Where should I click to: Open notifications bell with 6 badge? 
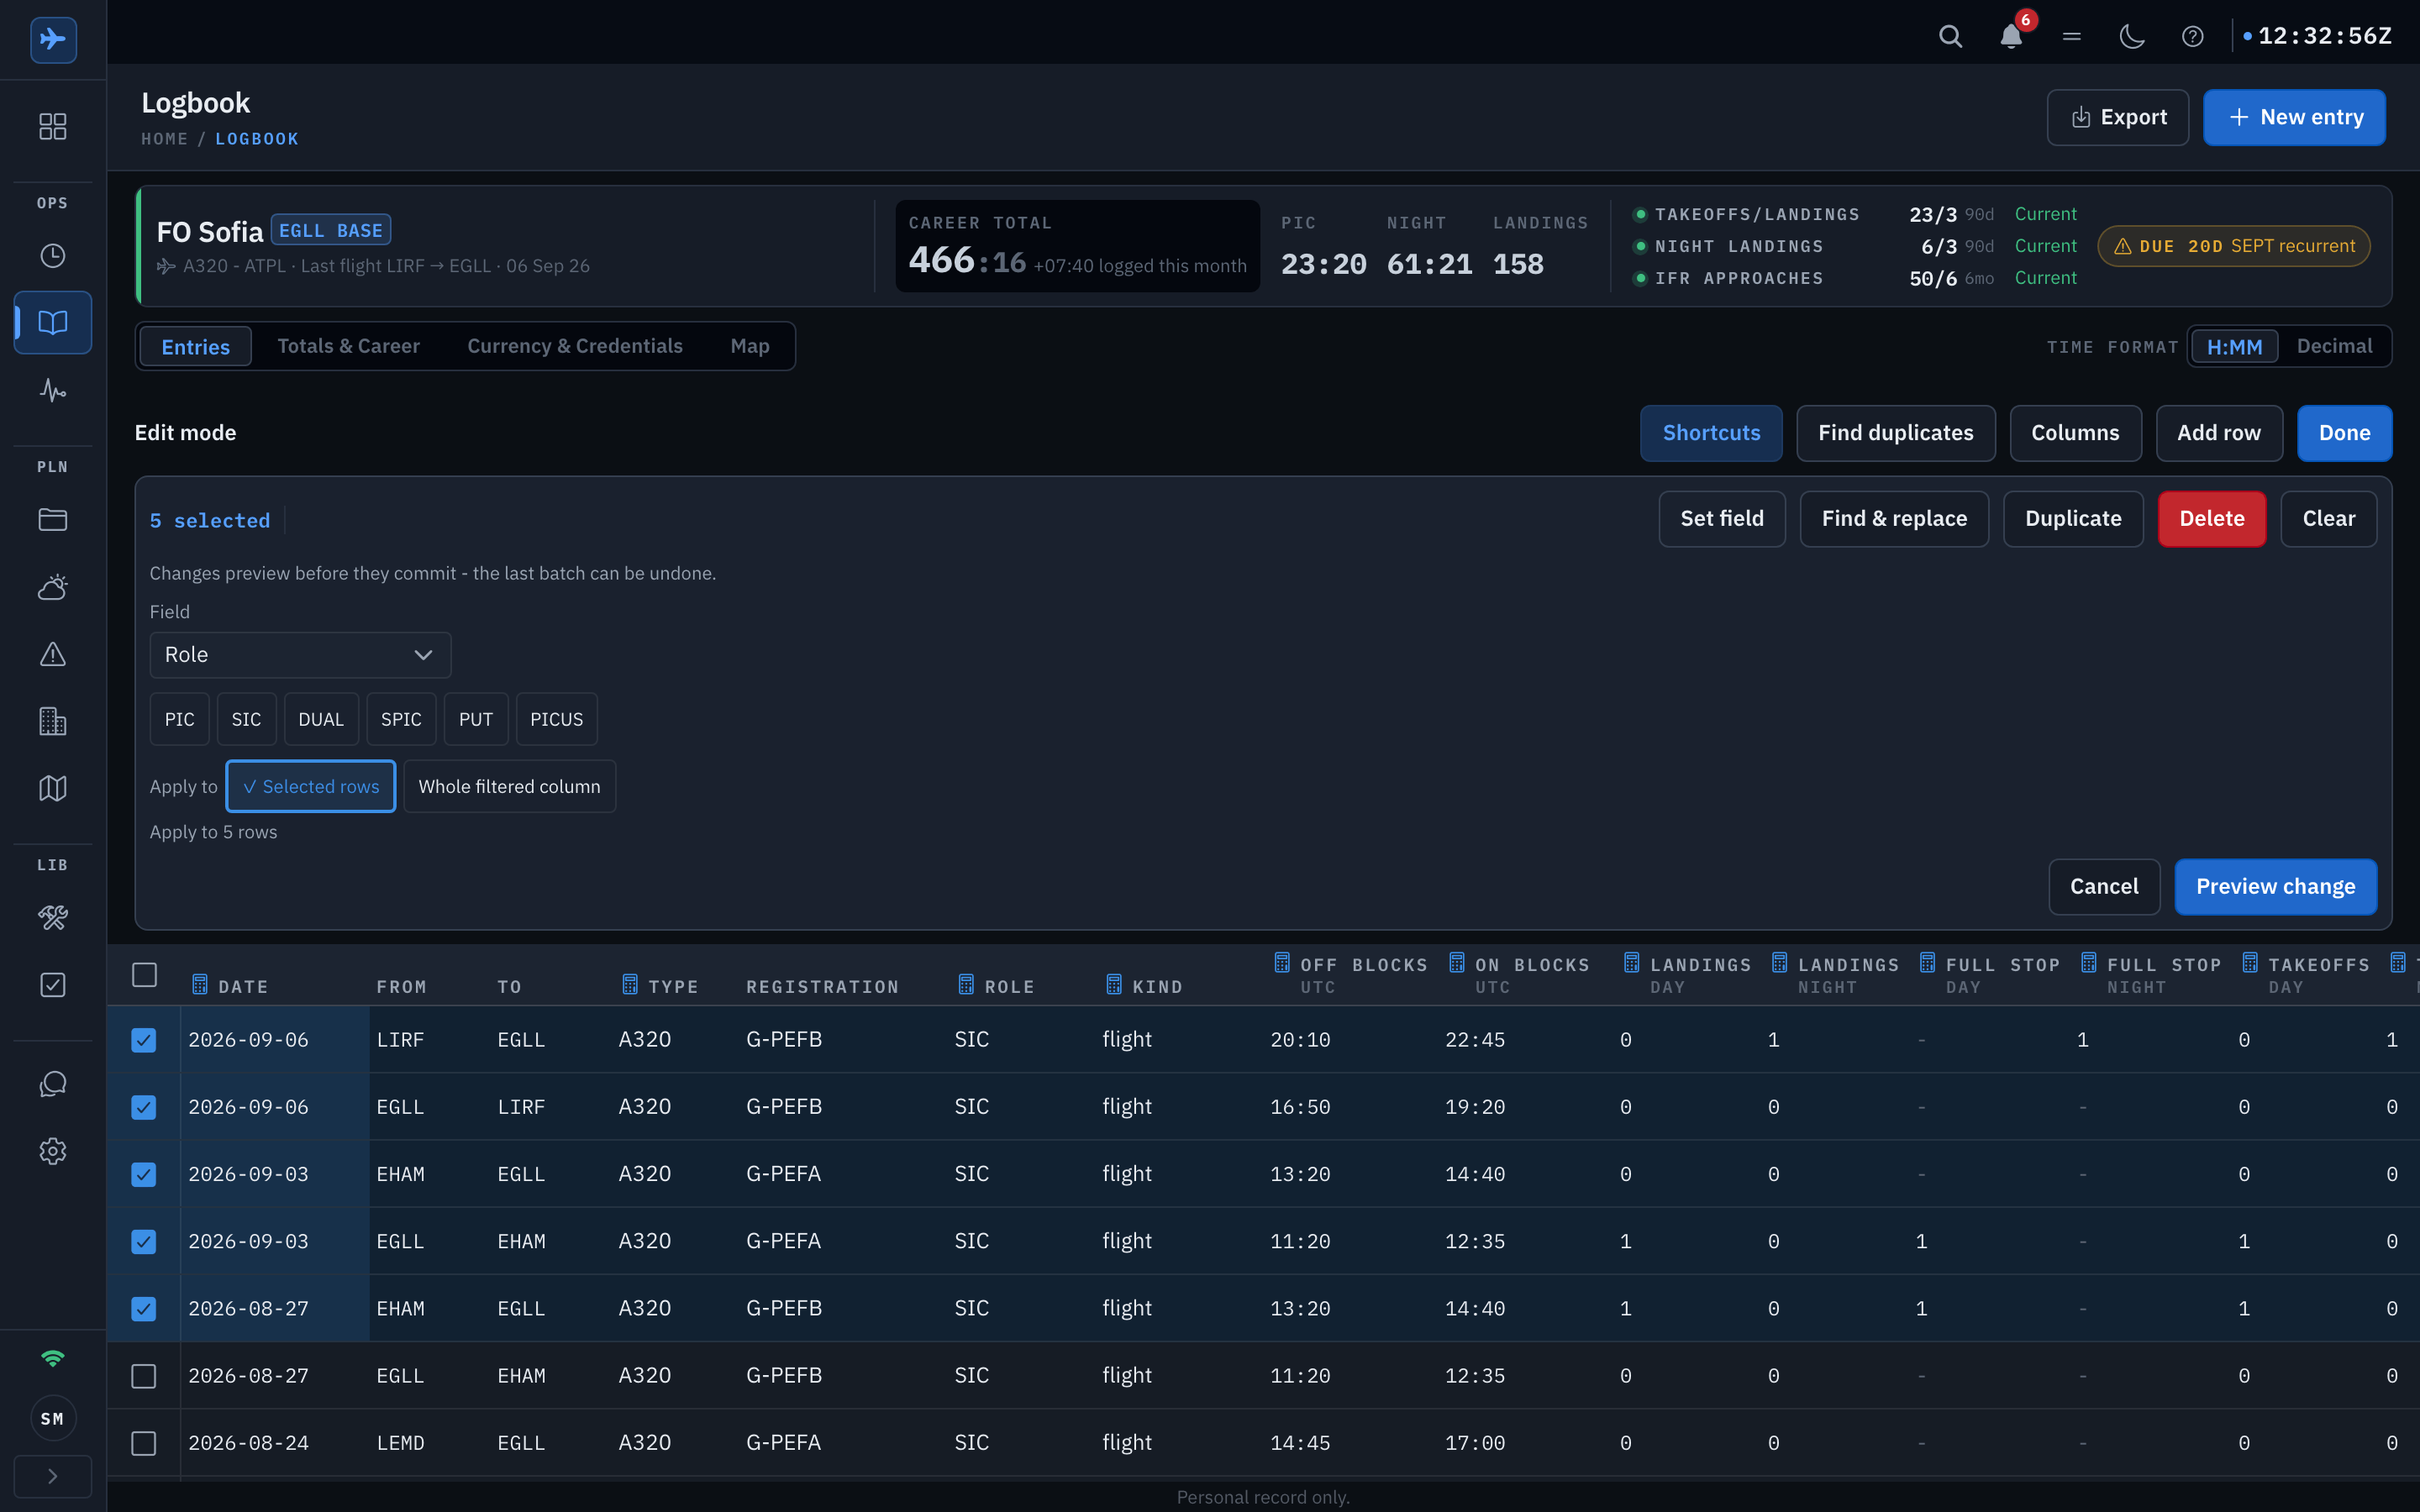[x=2011, y=37]
